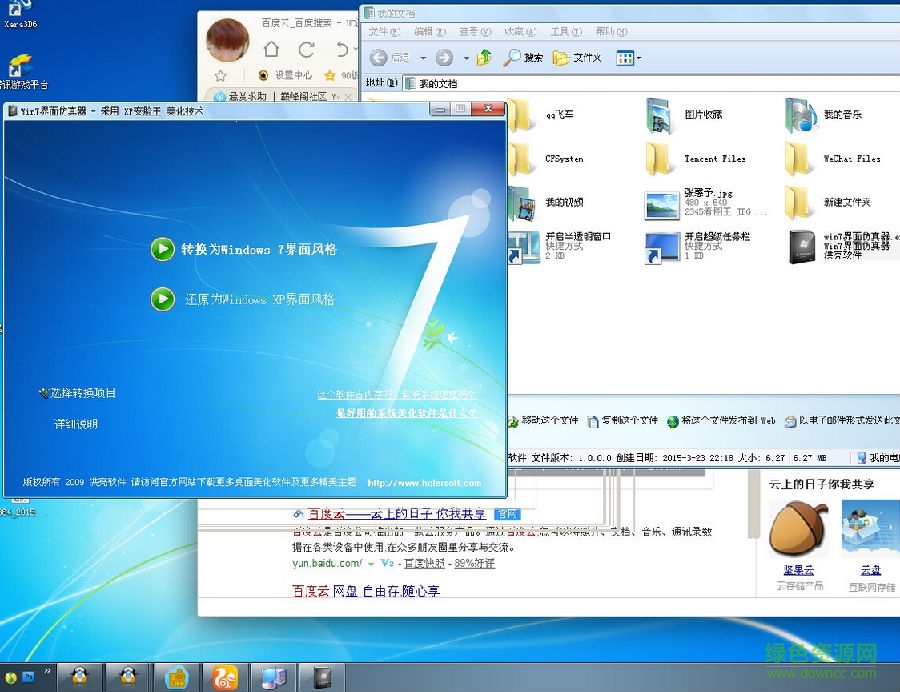Click the 复制这个文件 task icon
Viewport: 900px width, 692px height.
point(592,419)
